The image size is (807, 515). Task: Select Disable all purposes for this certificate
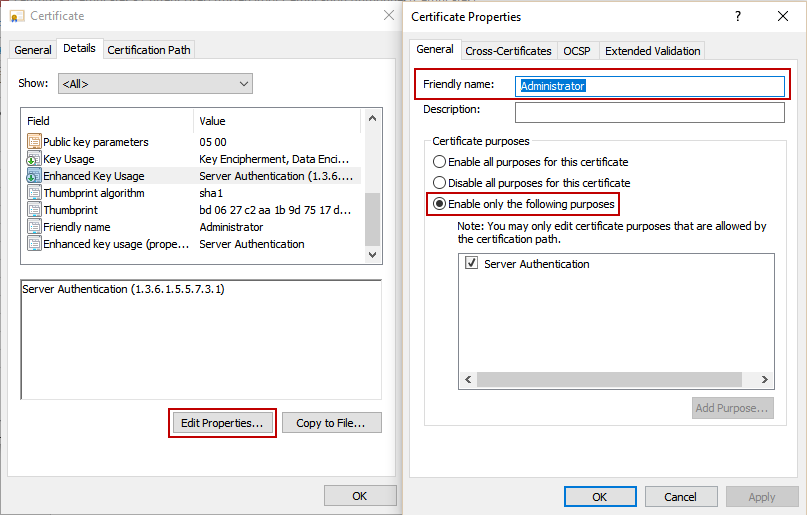coord(439,183)
